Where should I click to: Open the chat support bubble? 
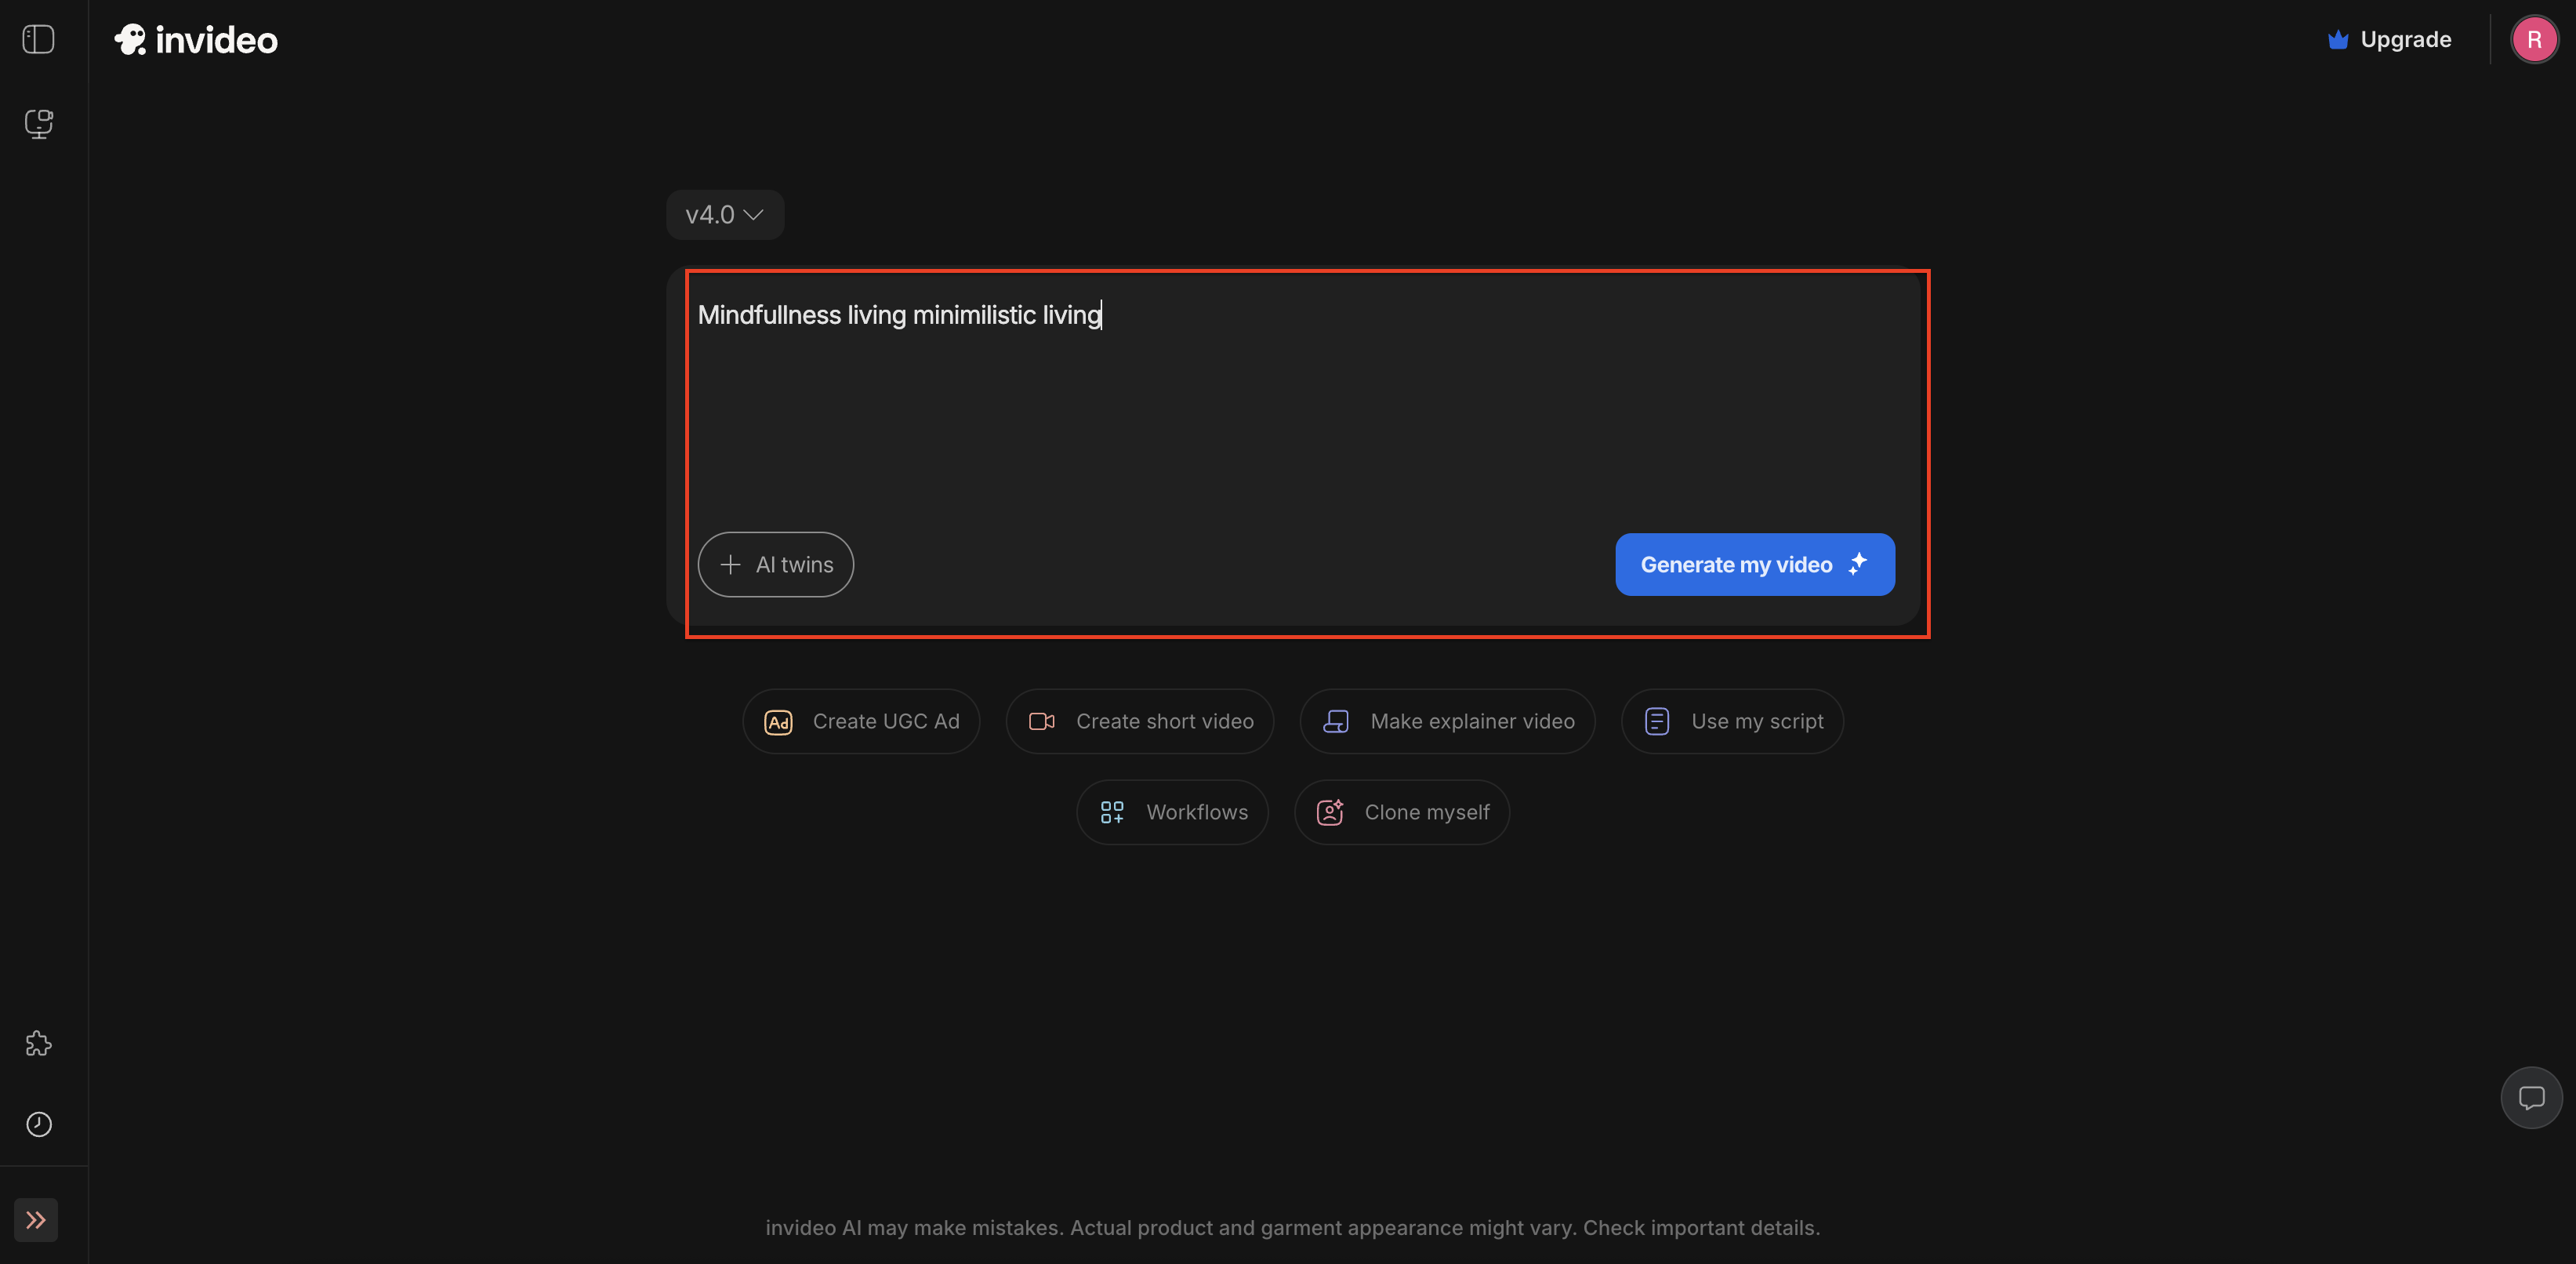click(x=2531, y=1097)
